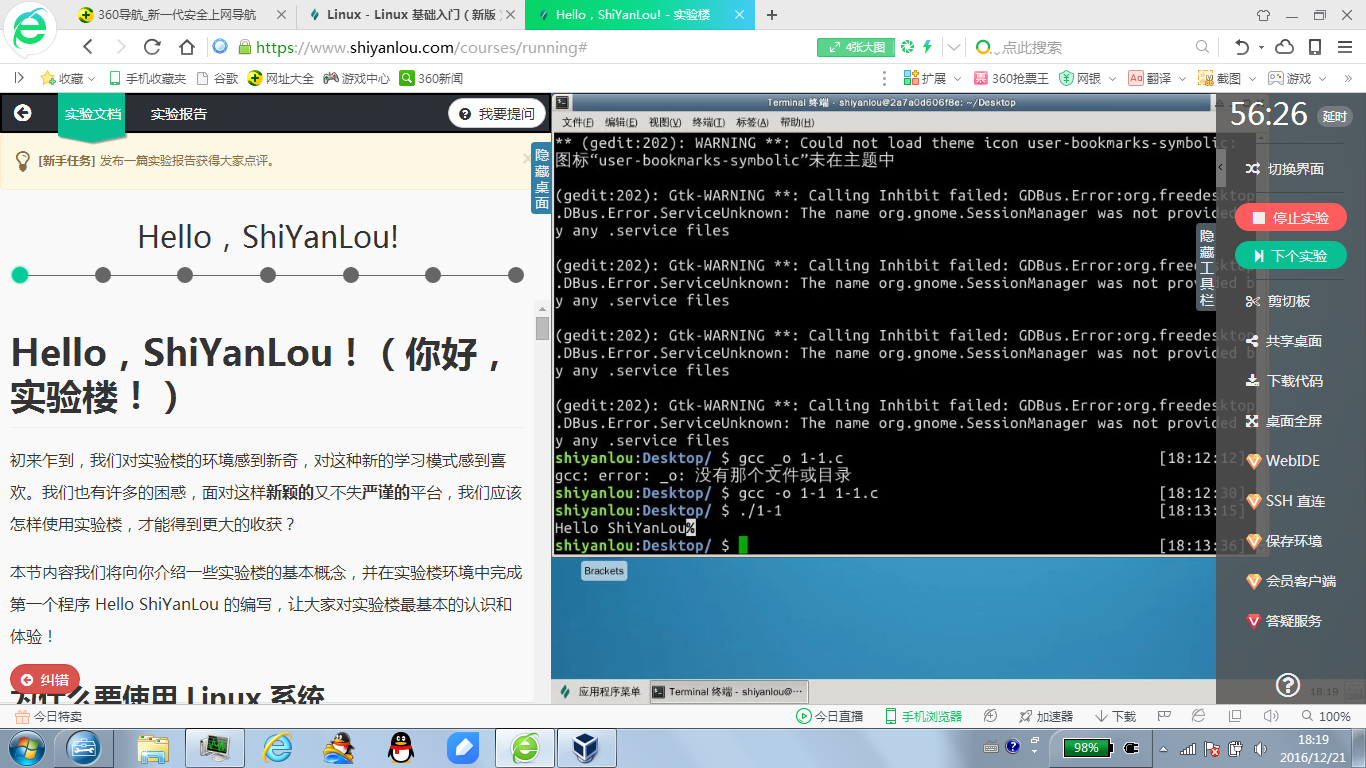Expand the address bar dropdown chevron
The image size is (1366, 768).
coord(954,47)
